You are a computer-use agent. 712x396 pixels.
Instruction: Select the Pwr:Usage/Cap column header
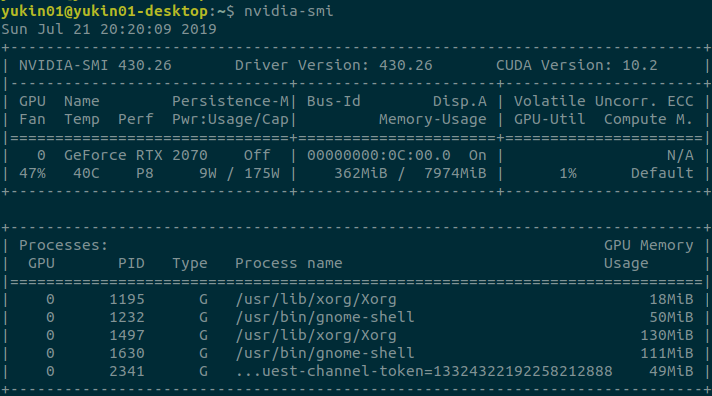pos(230,119)
